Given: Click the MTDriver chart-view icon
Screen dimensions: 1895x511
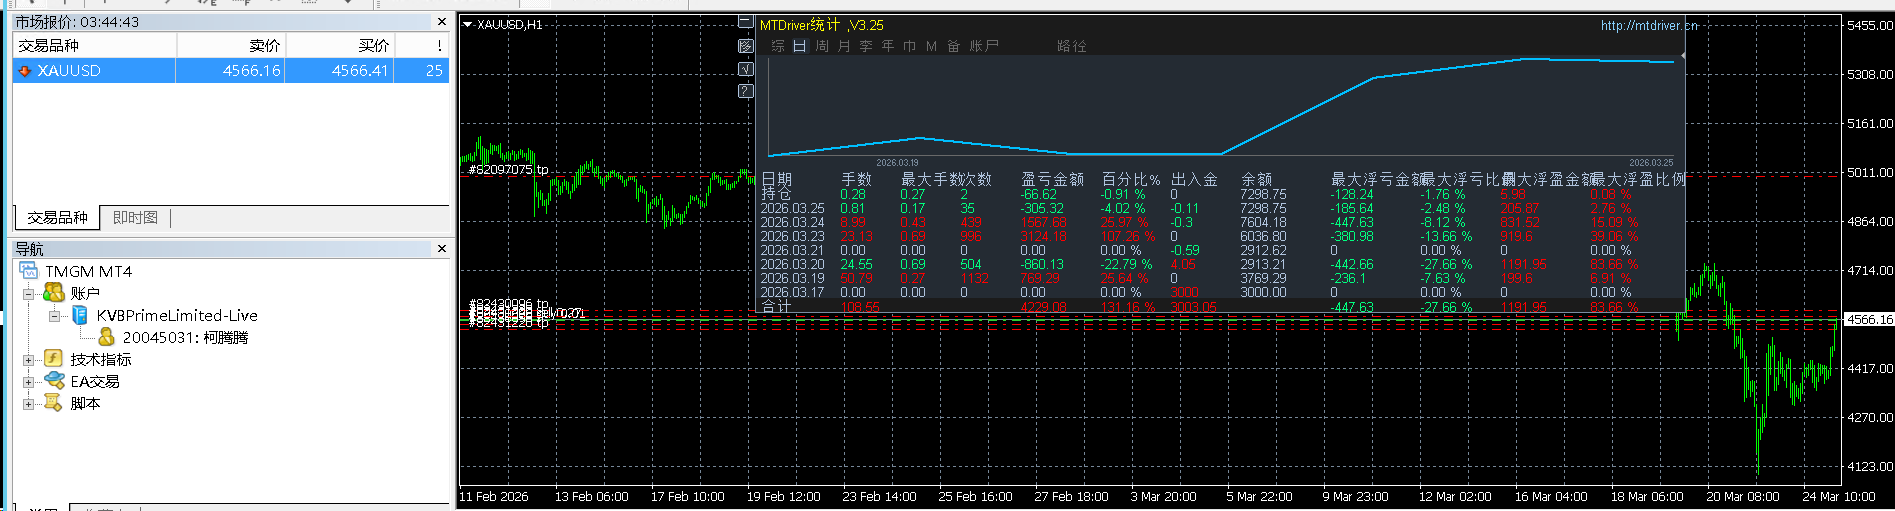Looking at the screenshot, I should [x=745, y=46].
